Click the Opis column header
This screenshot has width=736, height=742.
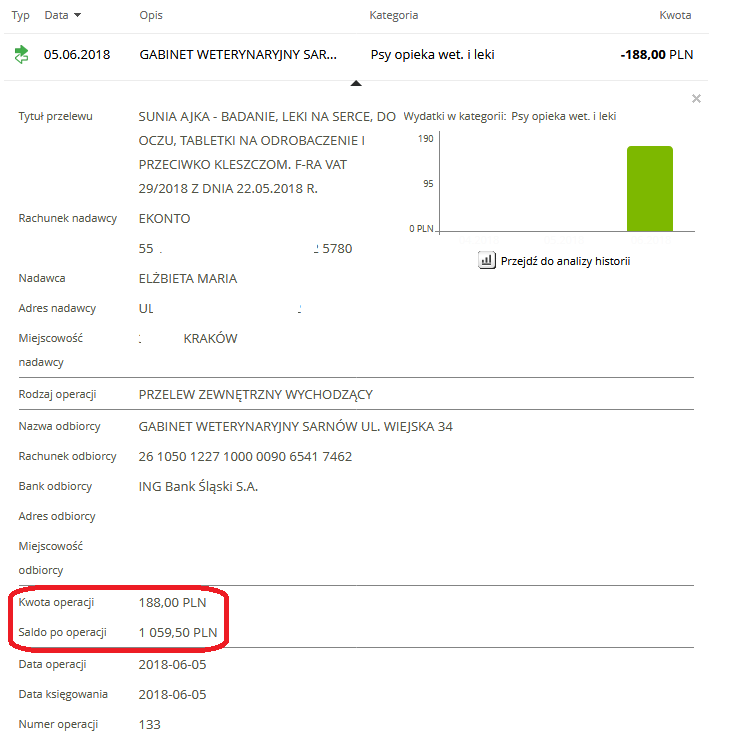click(151, 16)
